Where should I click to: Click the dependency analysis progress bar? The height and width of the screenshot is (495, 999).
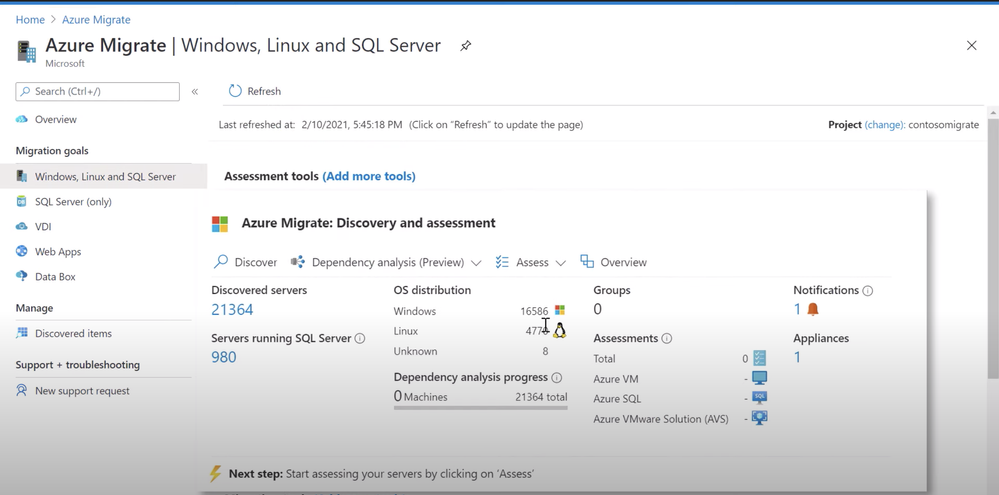point(480,407)
